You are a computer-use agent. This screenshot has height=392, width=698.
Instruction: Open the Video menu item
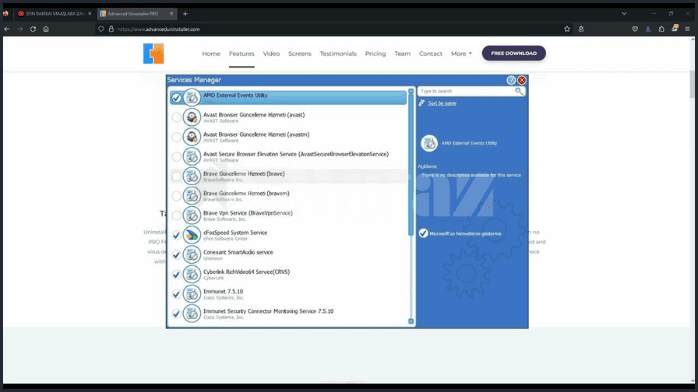tap(271, 53)
